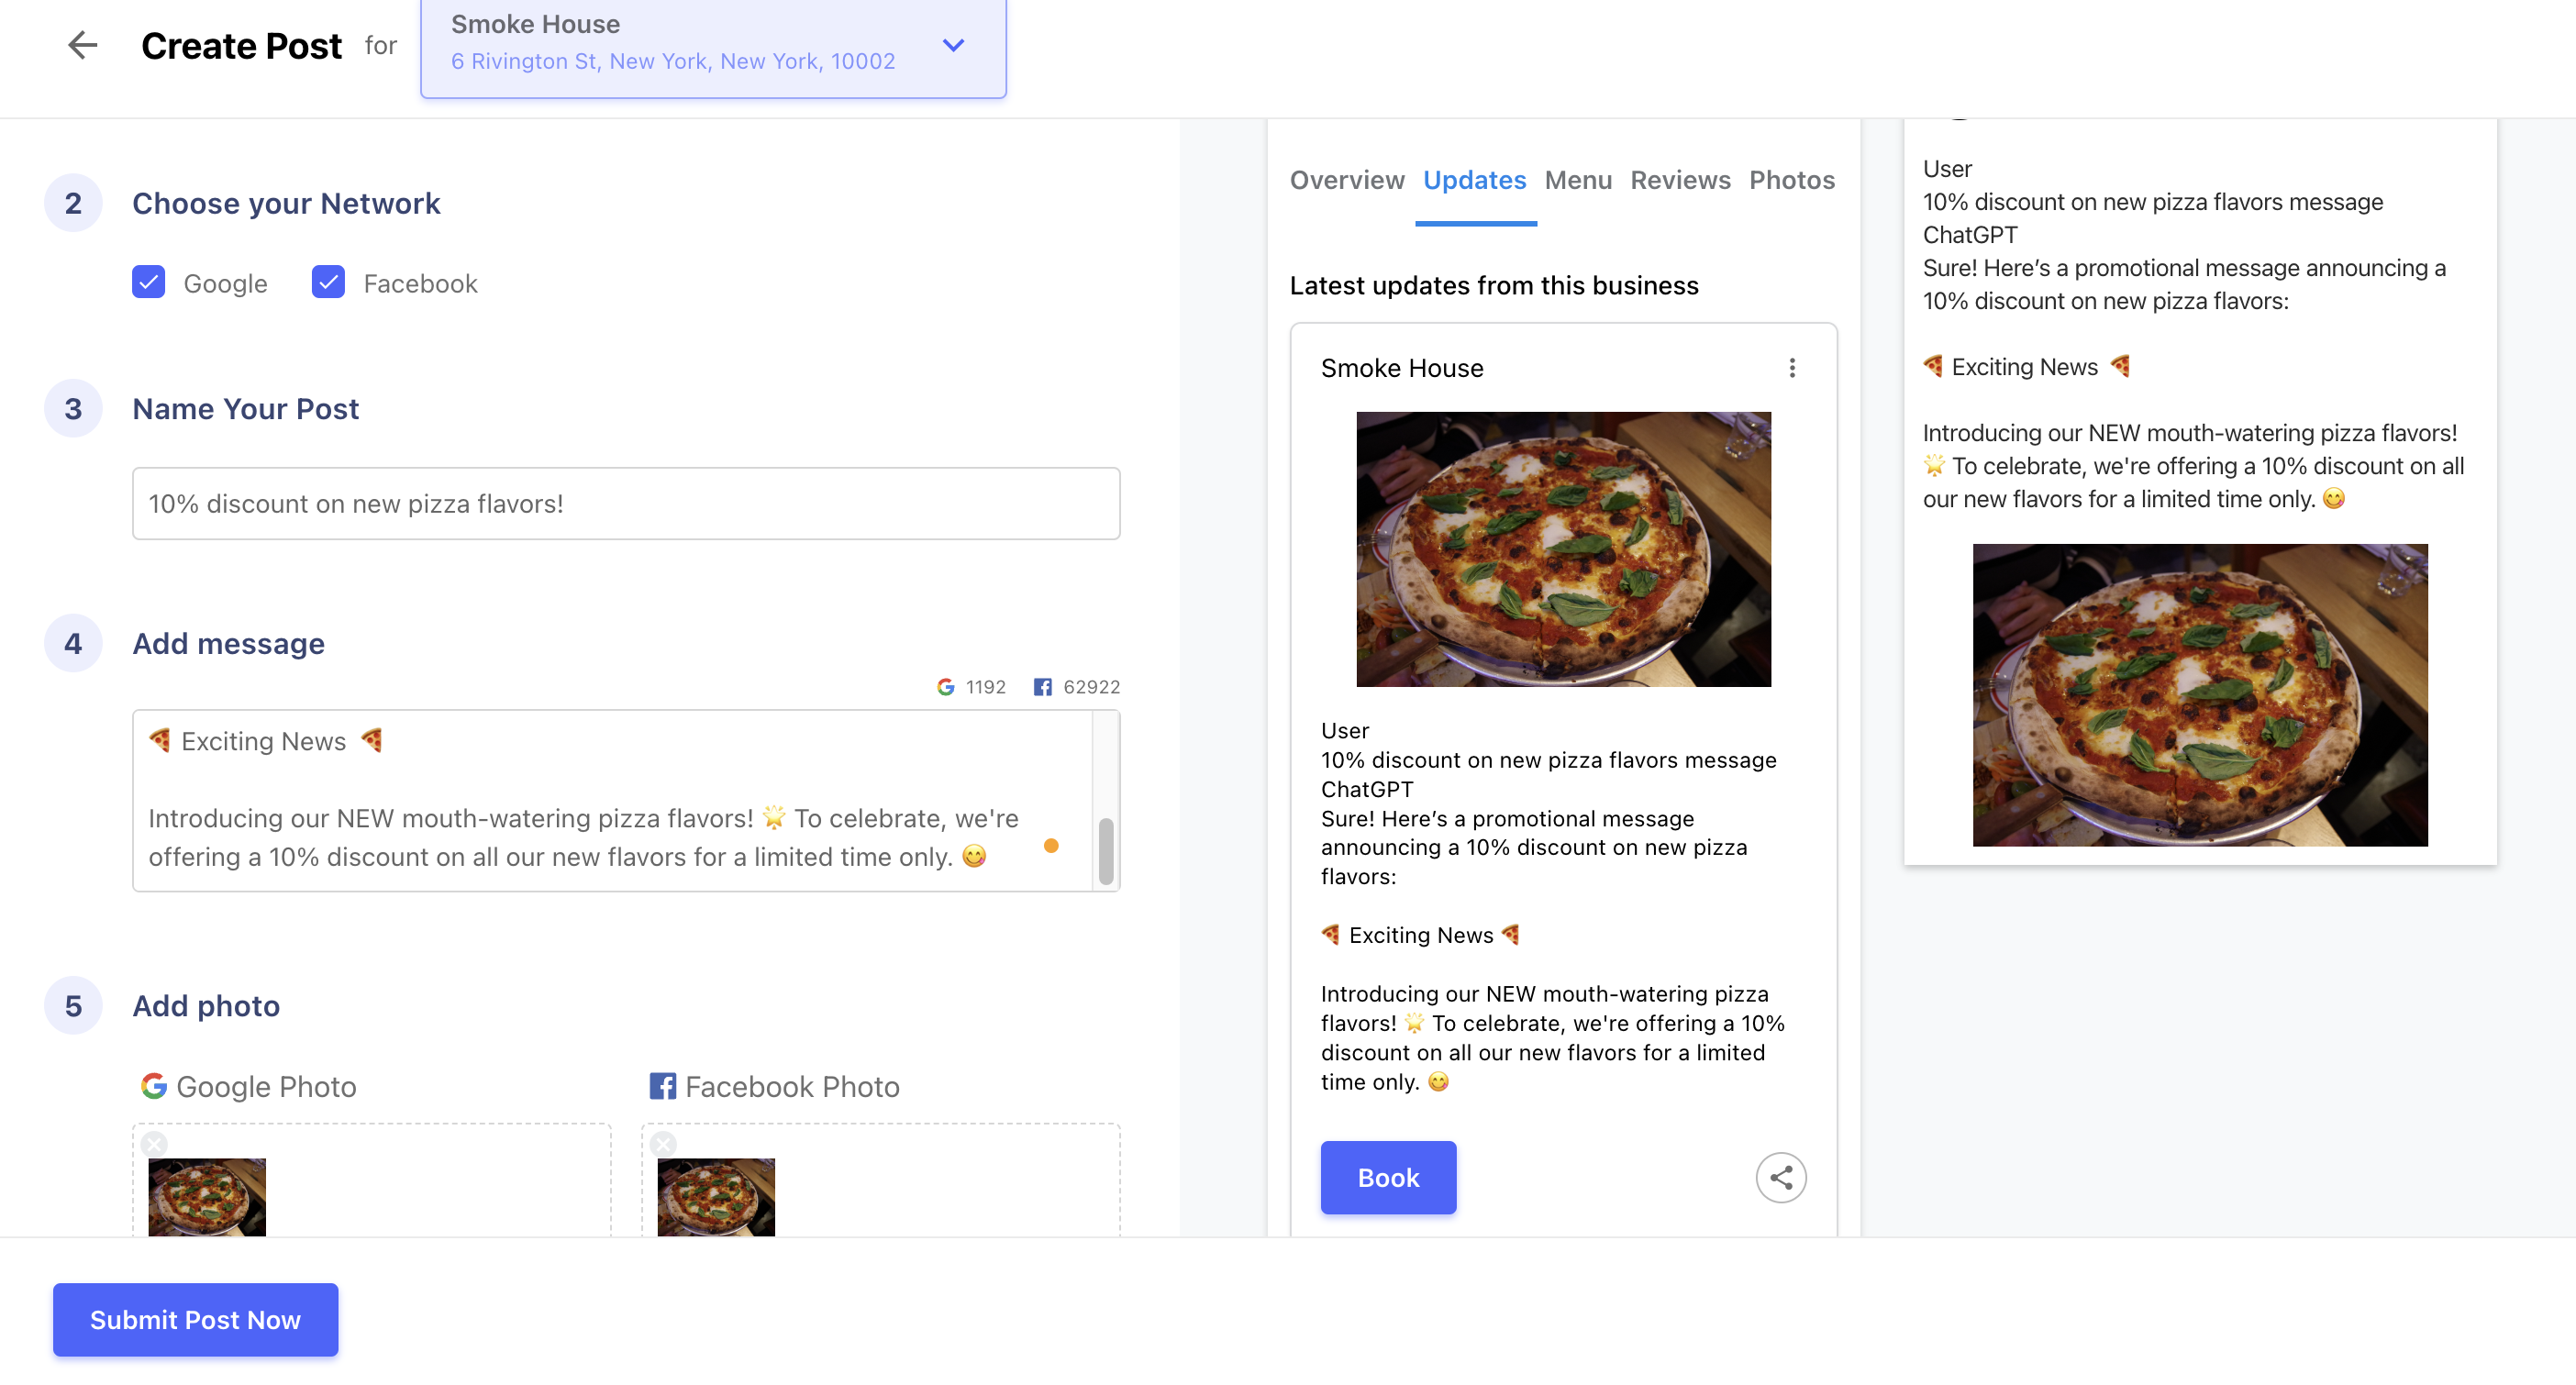
Task: Open Smoke House post options menu
Action: click(x=1792, y=368)
